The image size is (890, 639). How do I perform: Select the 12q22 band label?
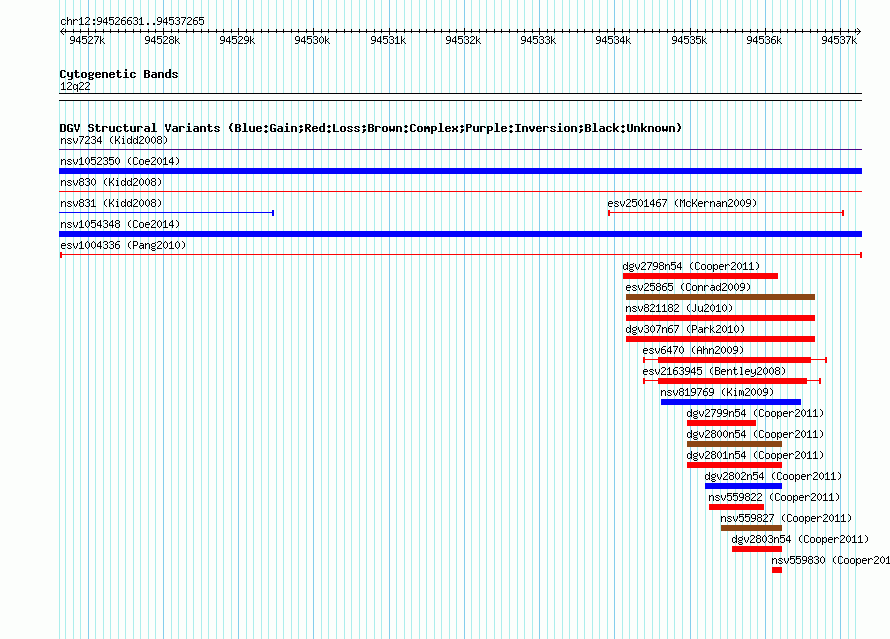[x=75, y=86]
